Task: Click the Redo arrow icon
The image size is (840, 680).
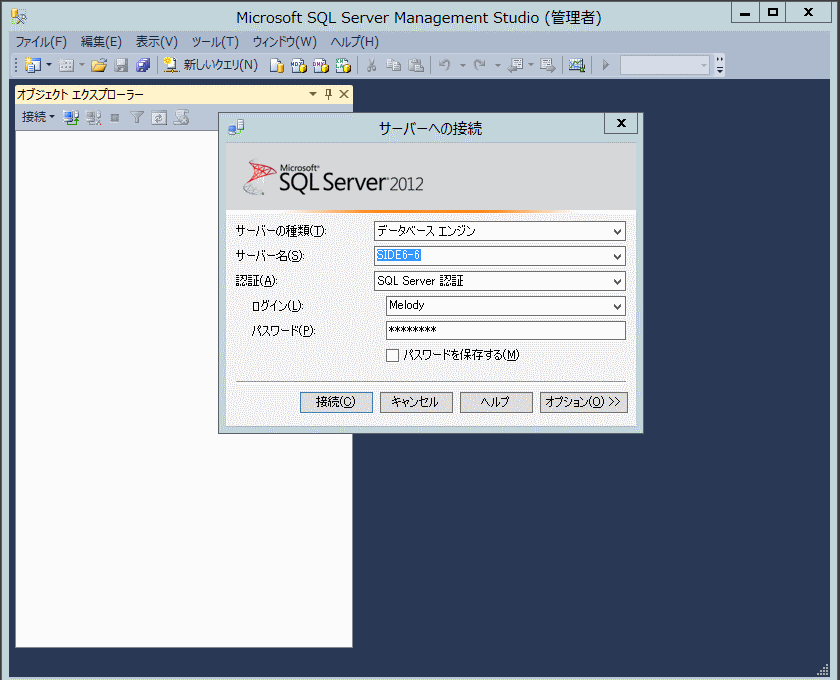Action: pyautogui.click(x=479, y=65)
